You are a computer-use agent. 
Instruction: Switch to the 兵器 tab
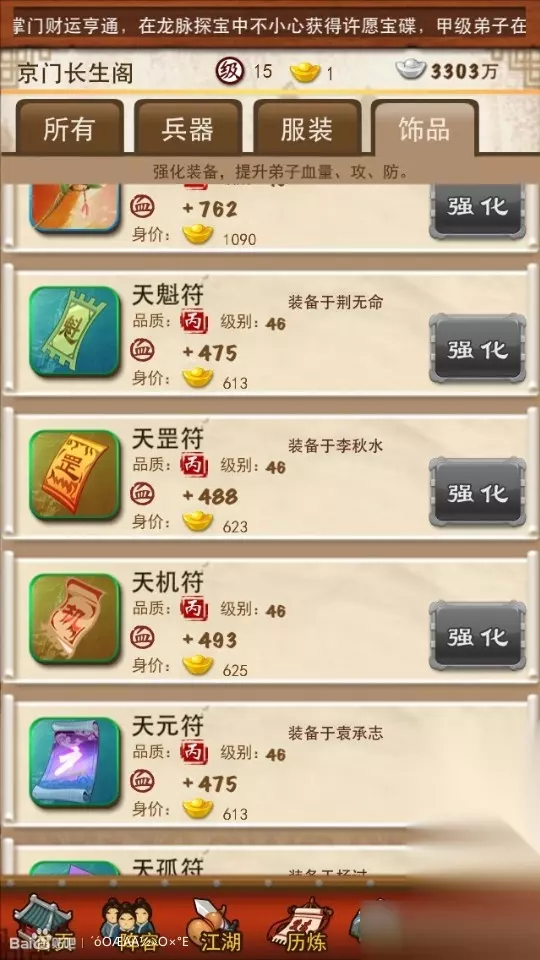188,129
